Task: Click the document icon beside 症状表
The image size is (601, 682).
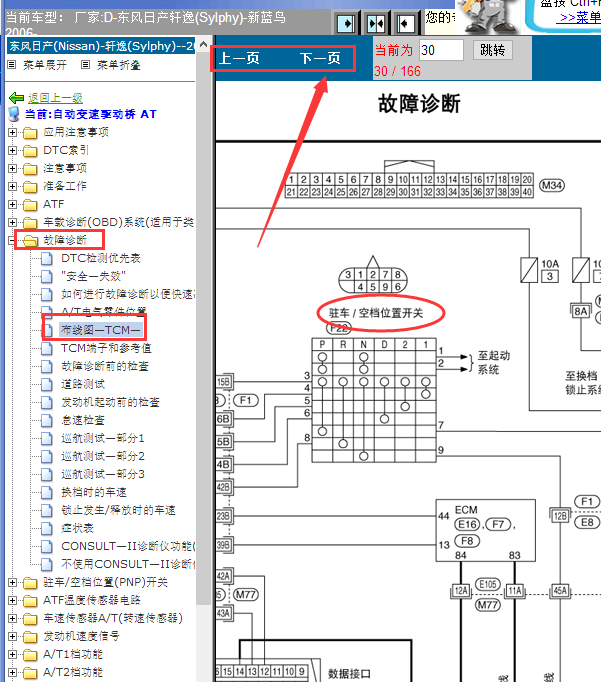Action: point(47,529)
